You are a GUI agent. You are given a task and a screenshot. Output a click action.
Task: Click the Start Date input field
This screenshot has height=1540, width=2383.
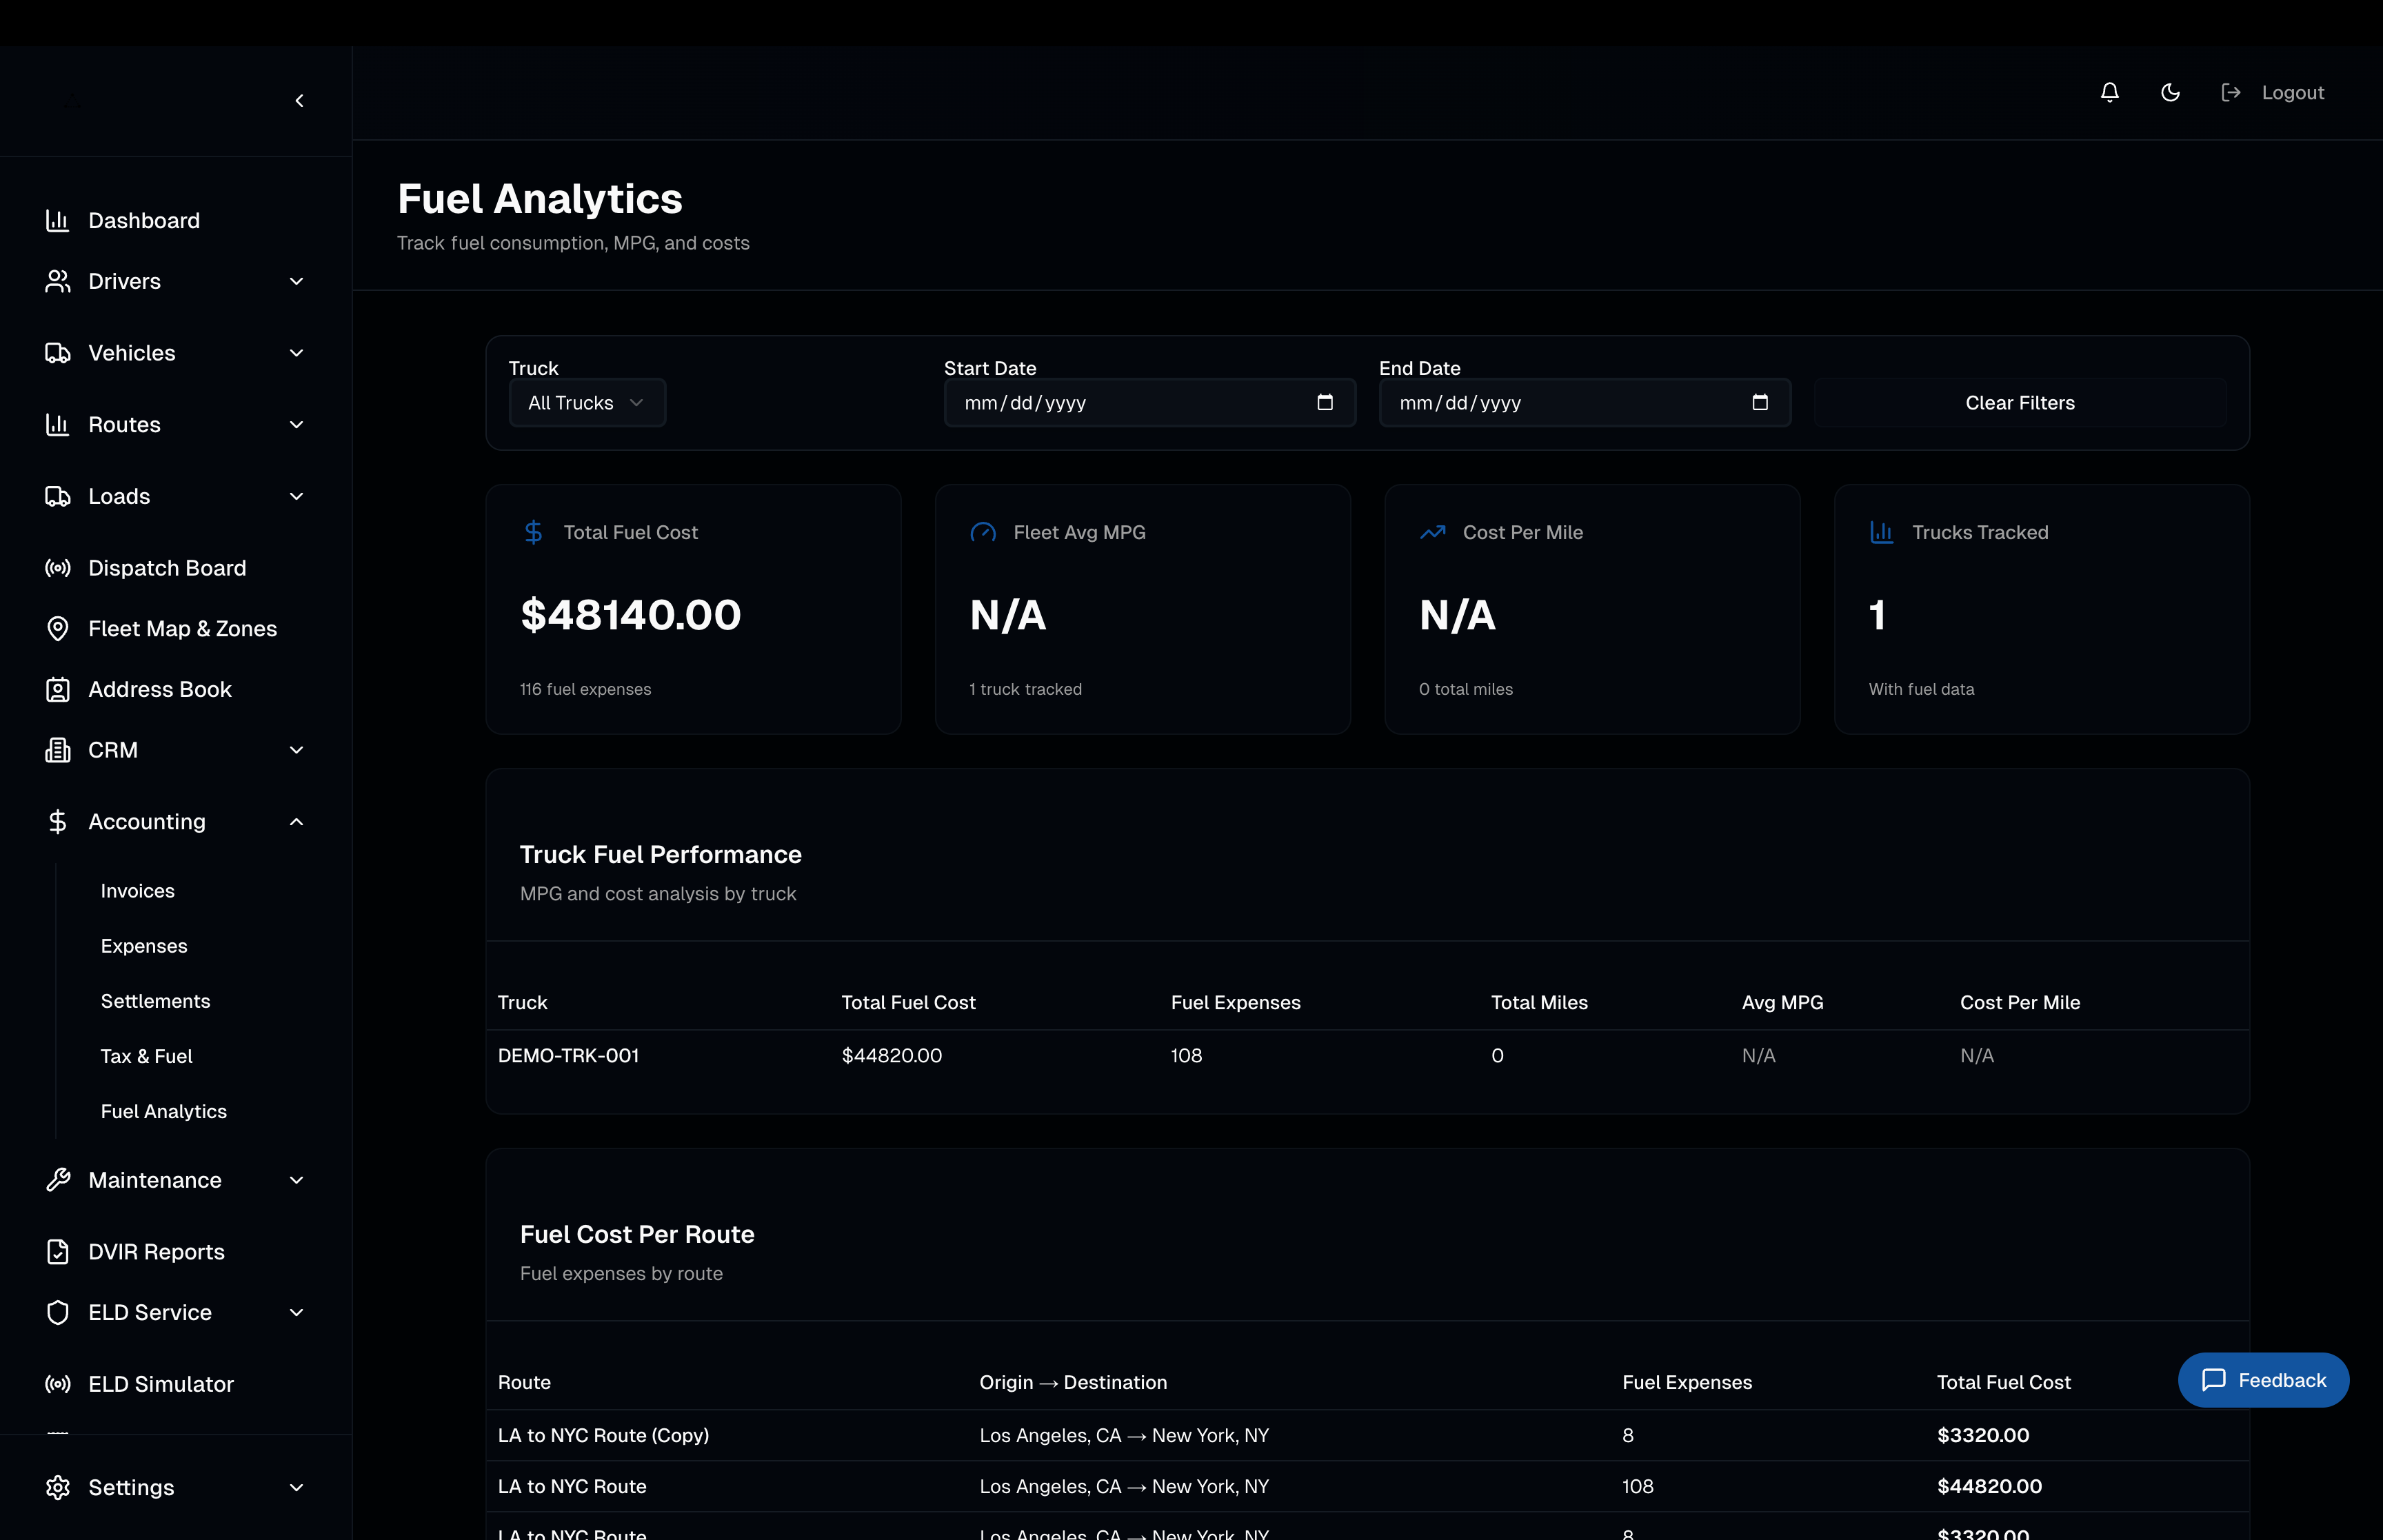tap(1120, 403)
